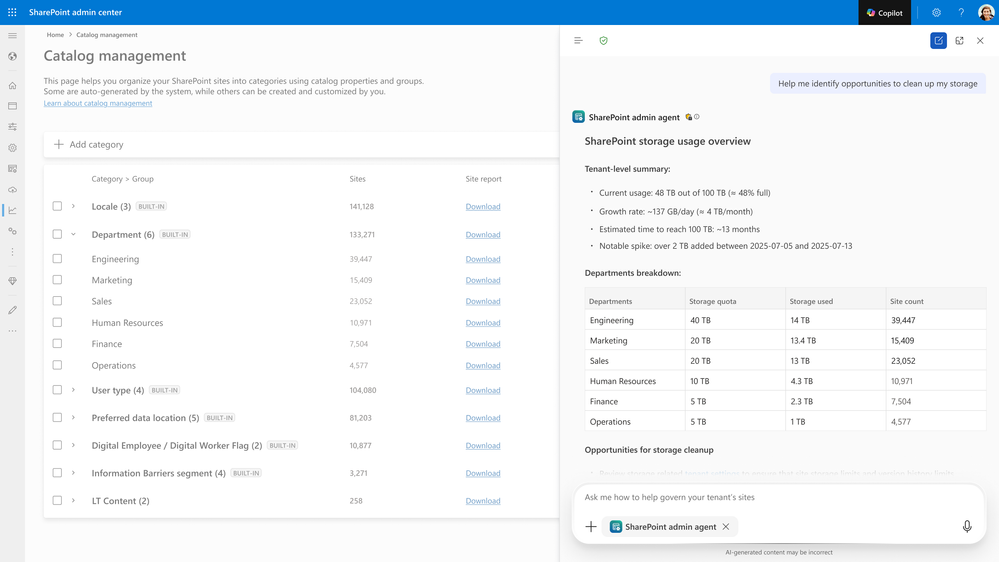This screenshot has width=999, height=562.
Task: Select the Operations row checkbox
Action: (x=57, y=365)
